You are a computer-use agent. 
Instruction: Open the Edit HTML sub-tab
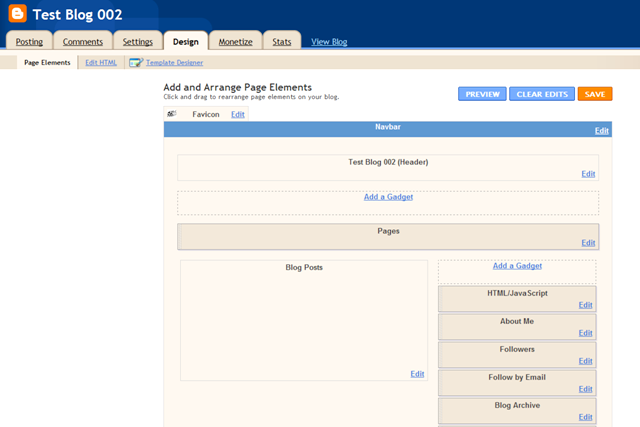101,62
